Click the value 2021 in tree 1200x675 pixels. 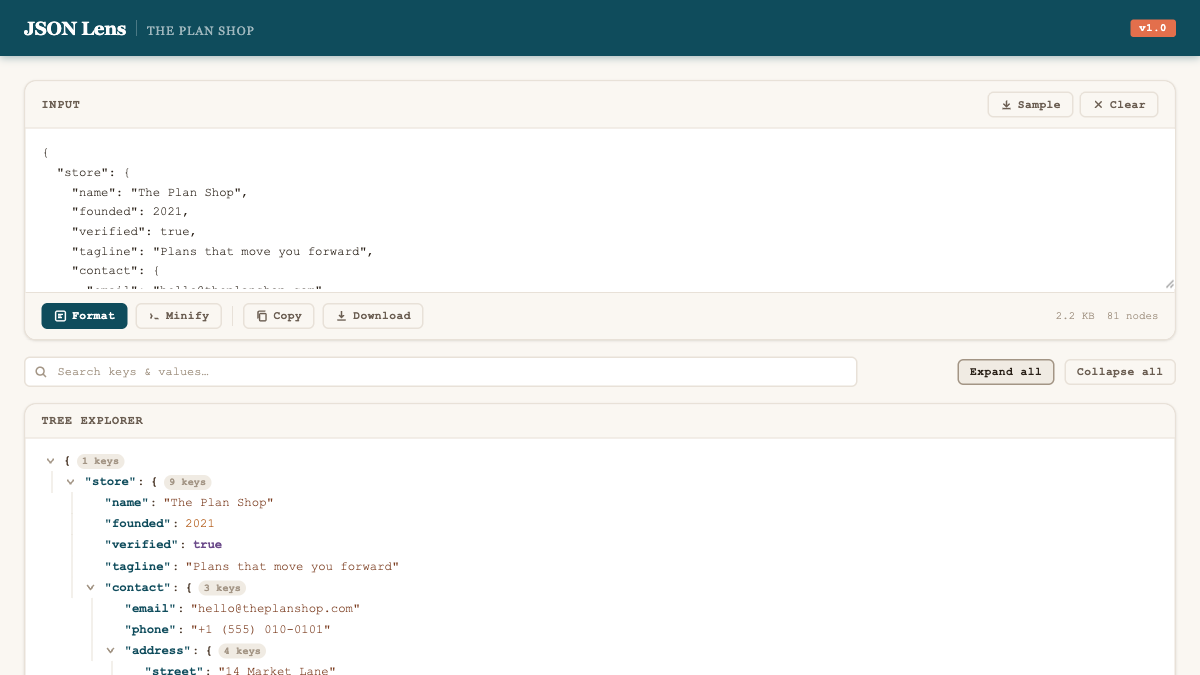coord(200,524)
